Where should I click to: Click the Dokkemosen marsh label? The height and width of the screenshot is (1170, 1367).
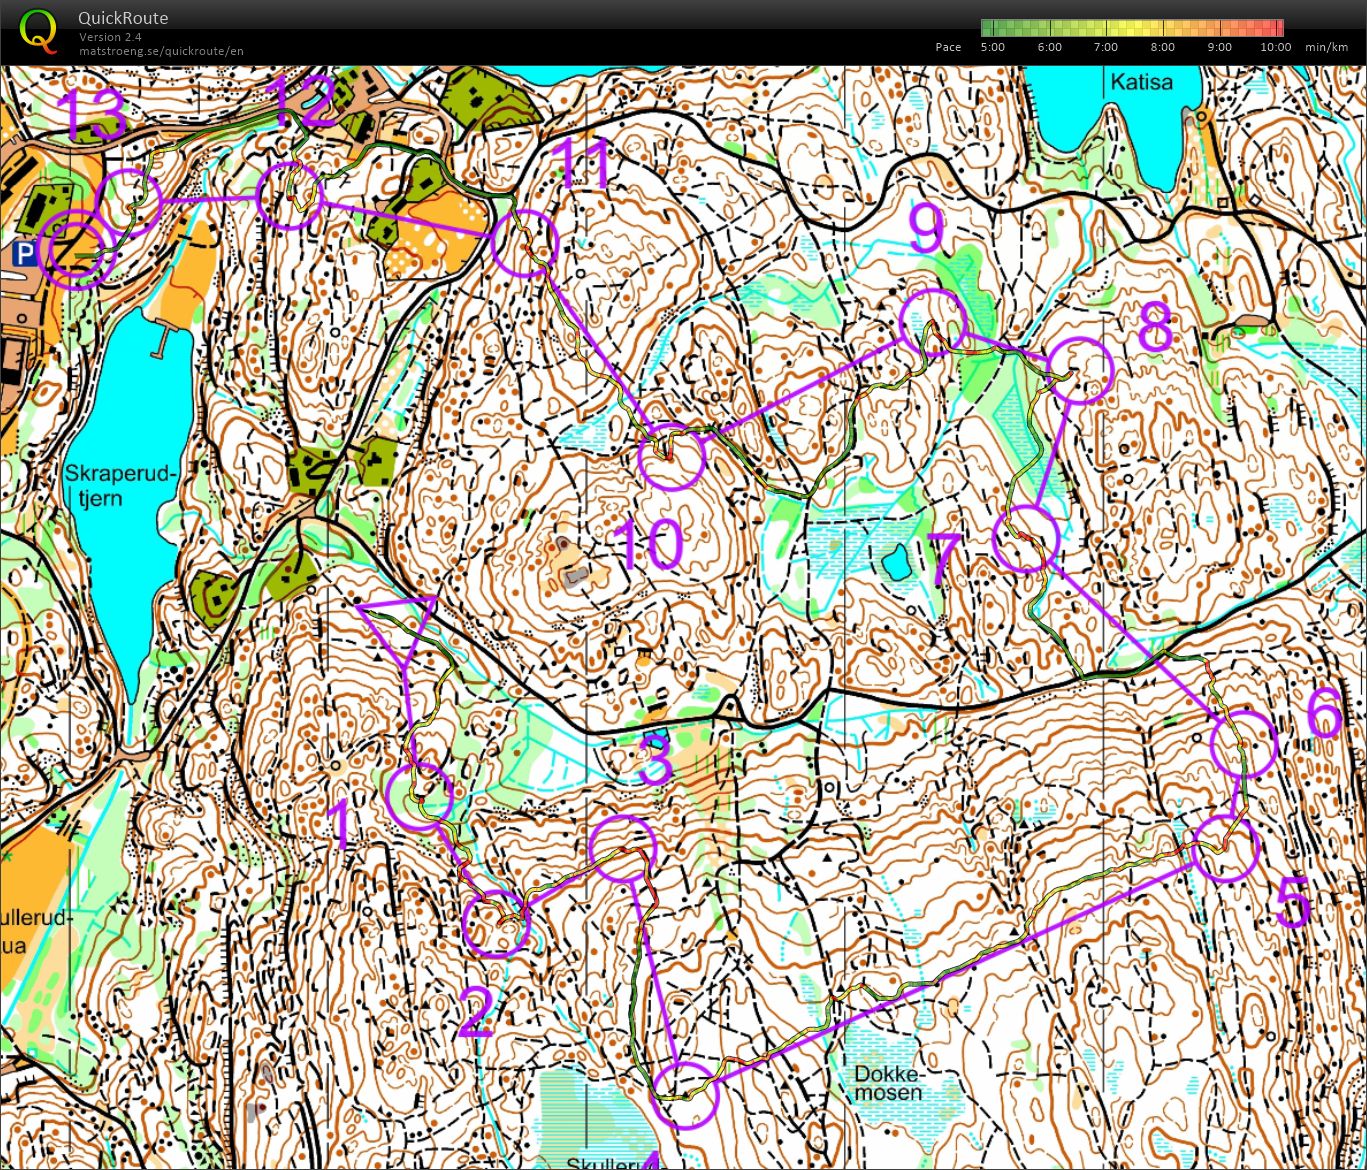click(x=888, y=1083)
